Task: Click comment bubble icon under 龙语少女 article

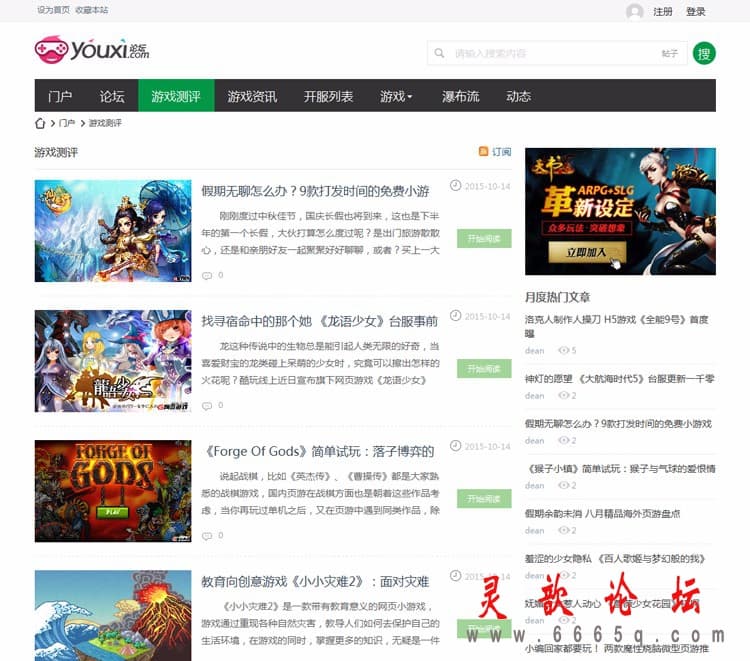Action: point(207,406)
